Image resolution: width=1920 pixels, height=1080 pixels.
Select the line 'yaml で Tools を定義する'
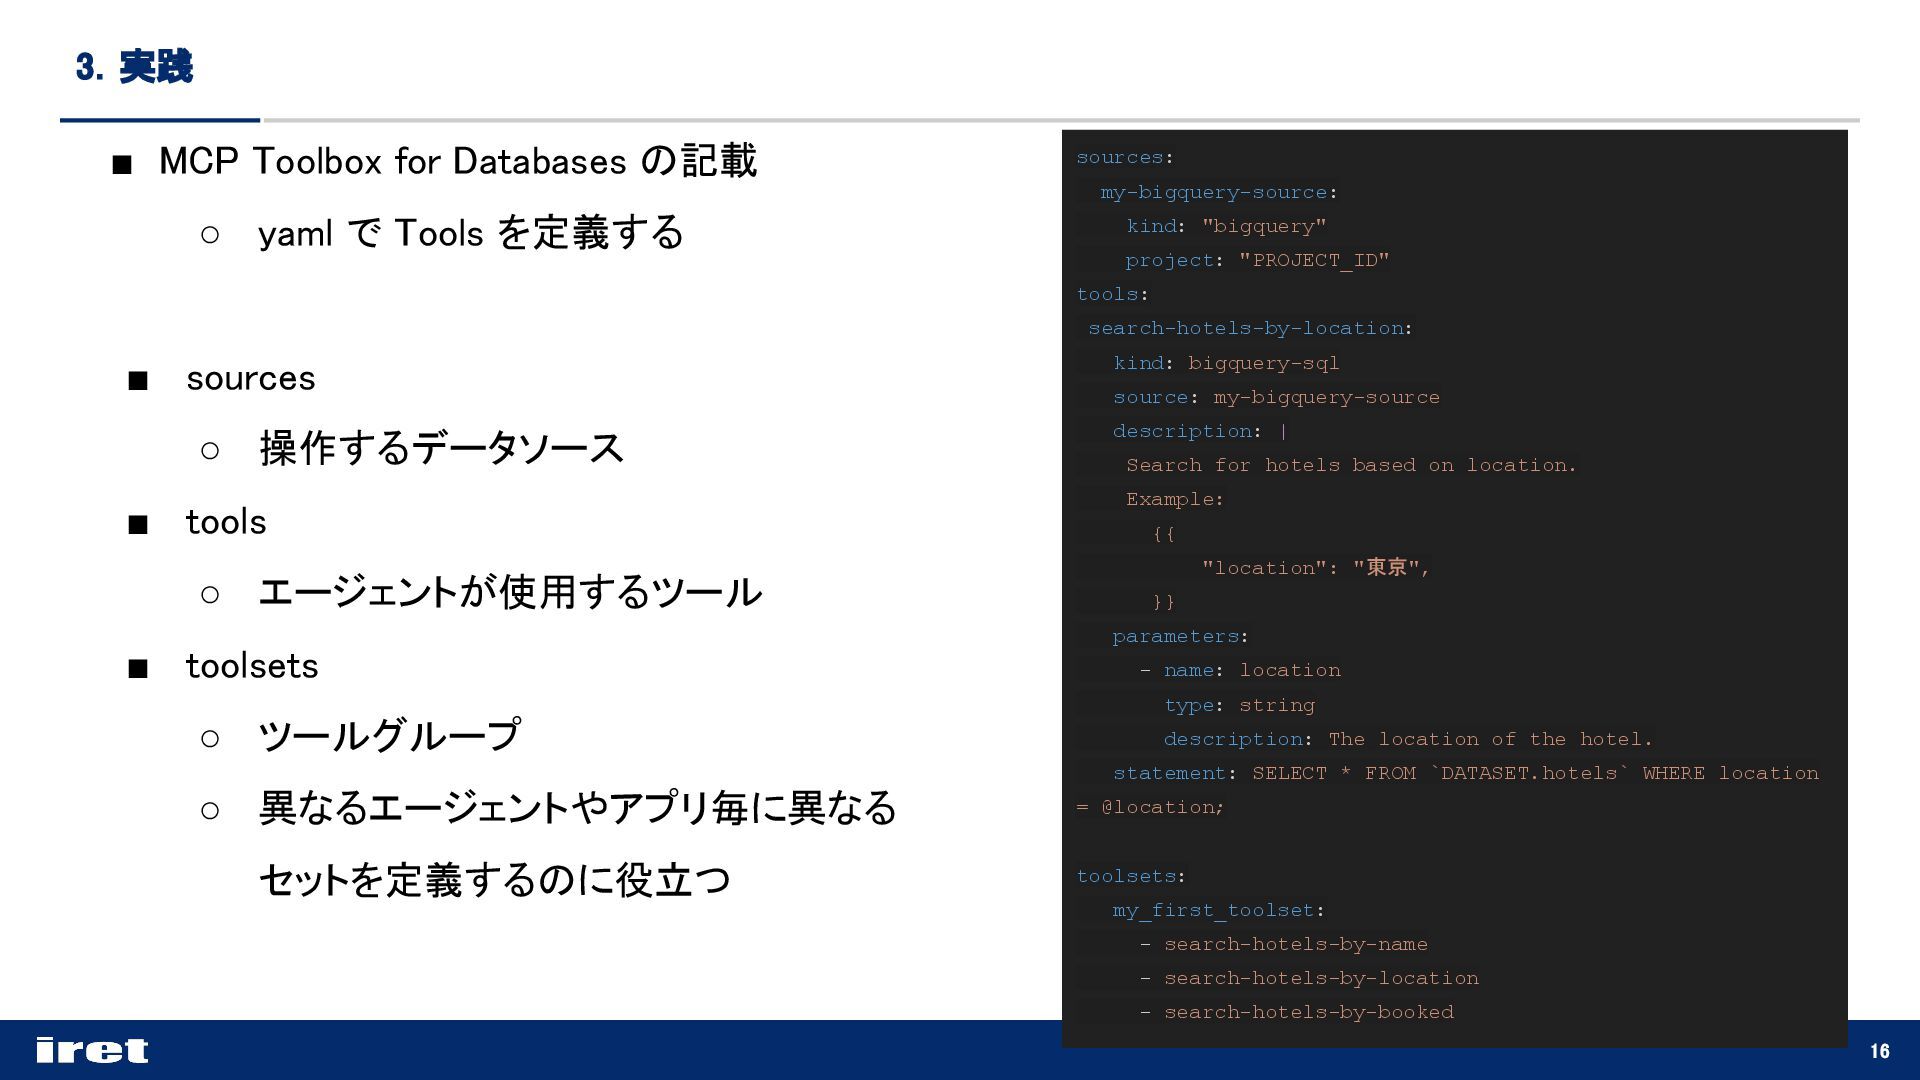pos(471,233)
